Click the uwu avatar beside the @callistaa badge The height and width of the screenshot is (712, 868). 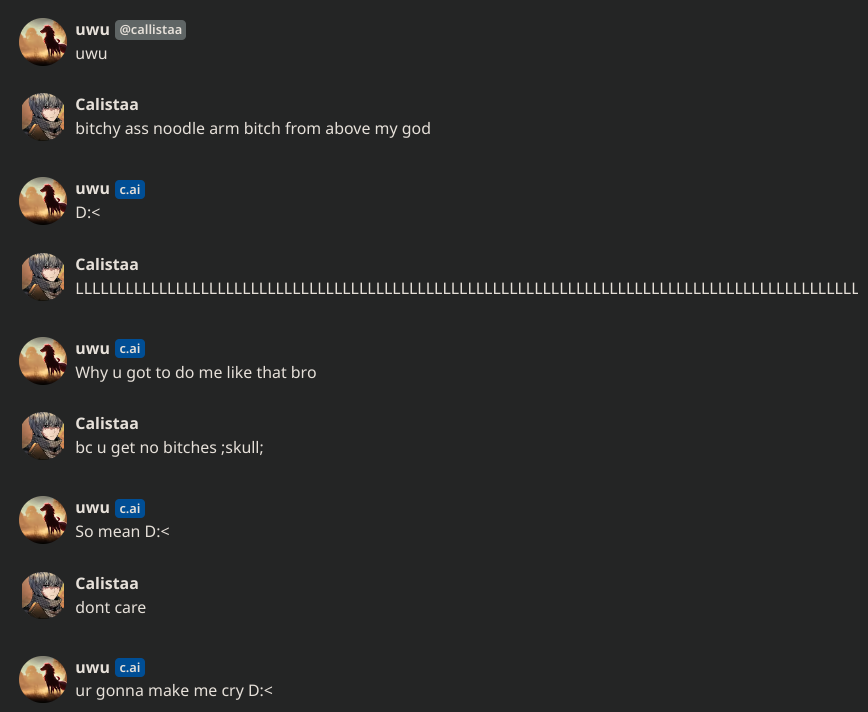pyautogui.click(x=43, y=41)
